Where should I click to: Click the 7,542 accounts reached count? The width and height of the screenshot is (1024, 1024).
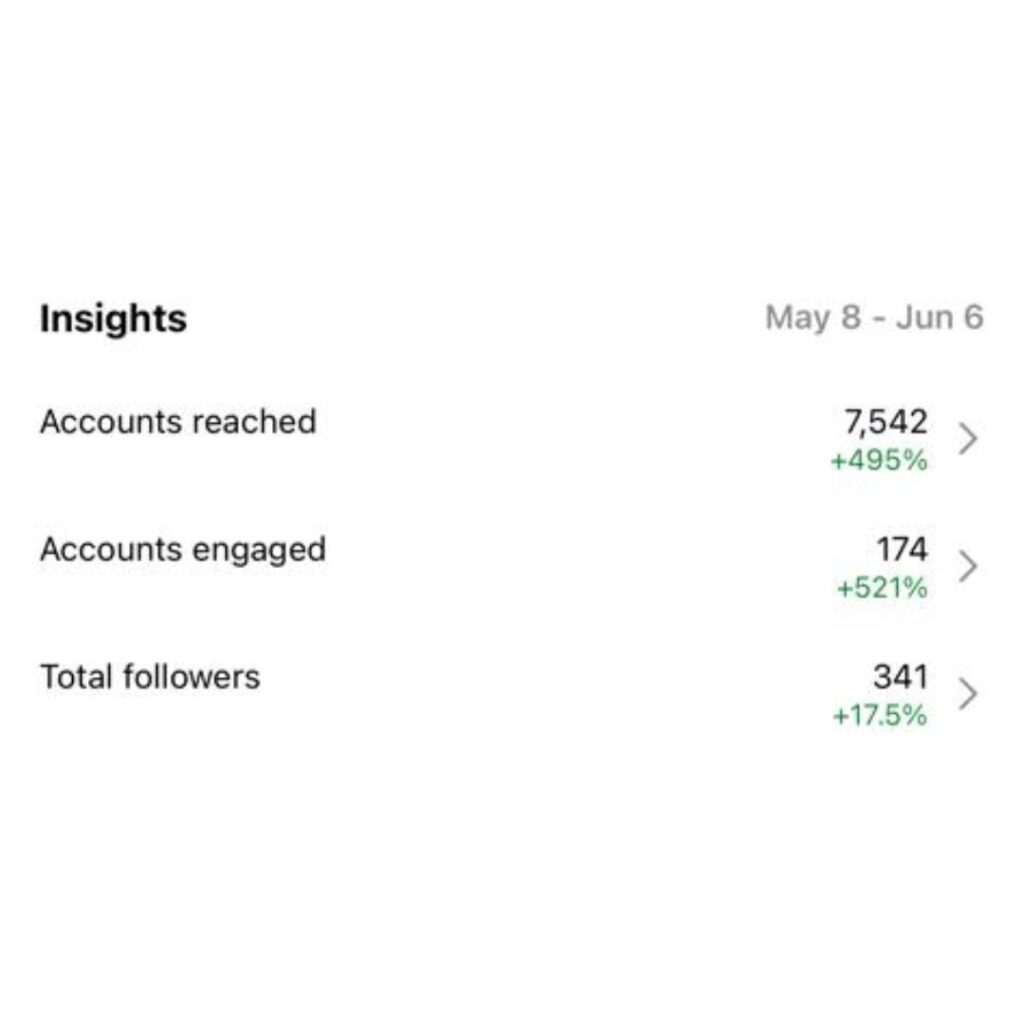click(886, 422)
